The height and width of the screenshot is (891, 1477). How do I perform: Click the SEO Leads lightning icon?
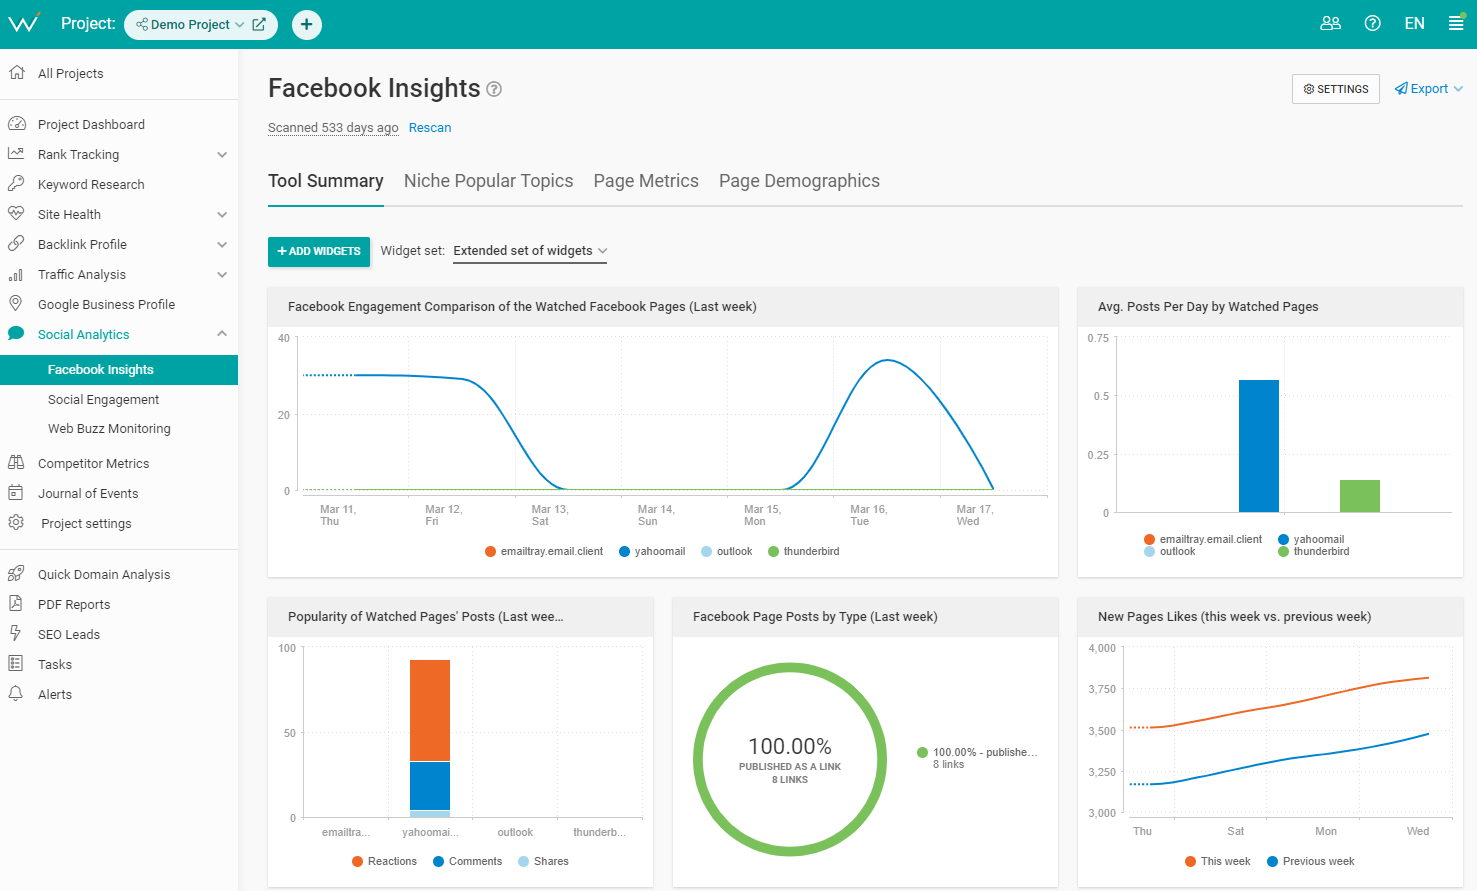tap(16, 634)
